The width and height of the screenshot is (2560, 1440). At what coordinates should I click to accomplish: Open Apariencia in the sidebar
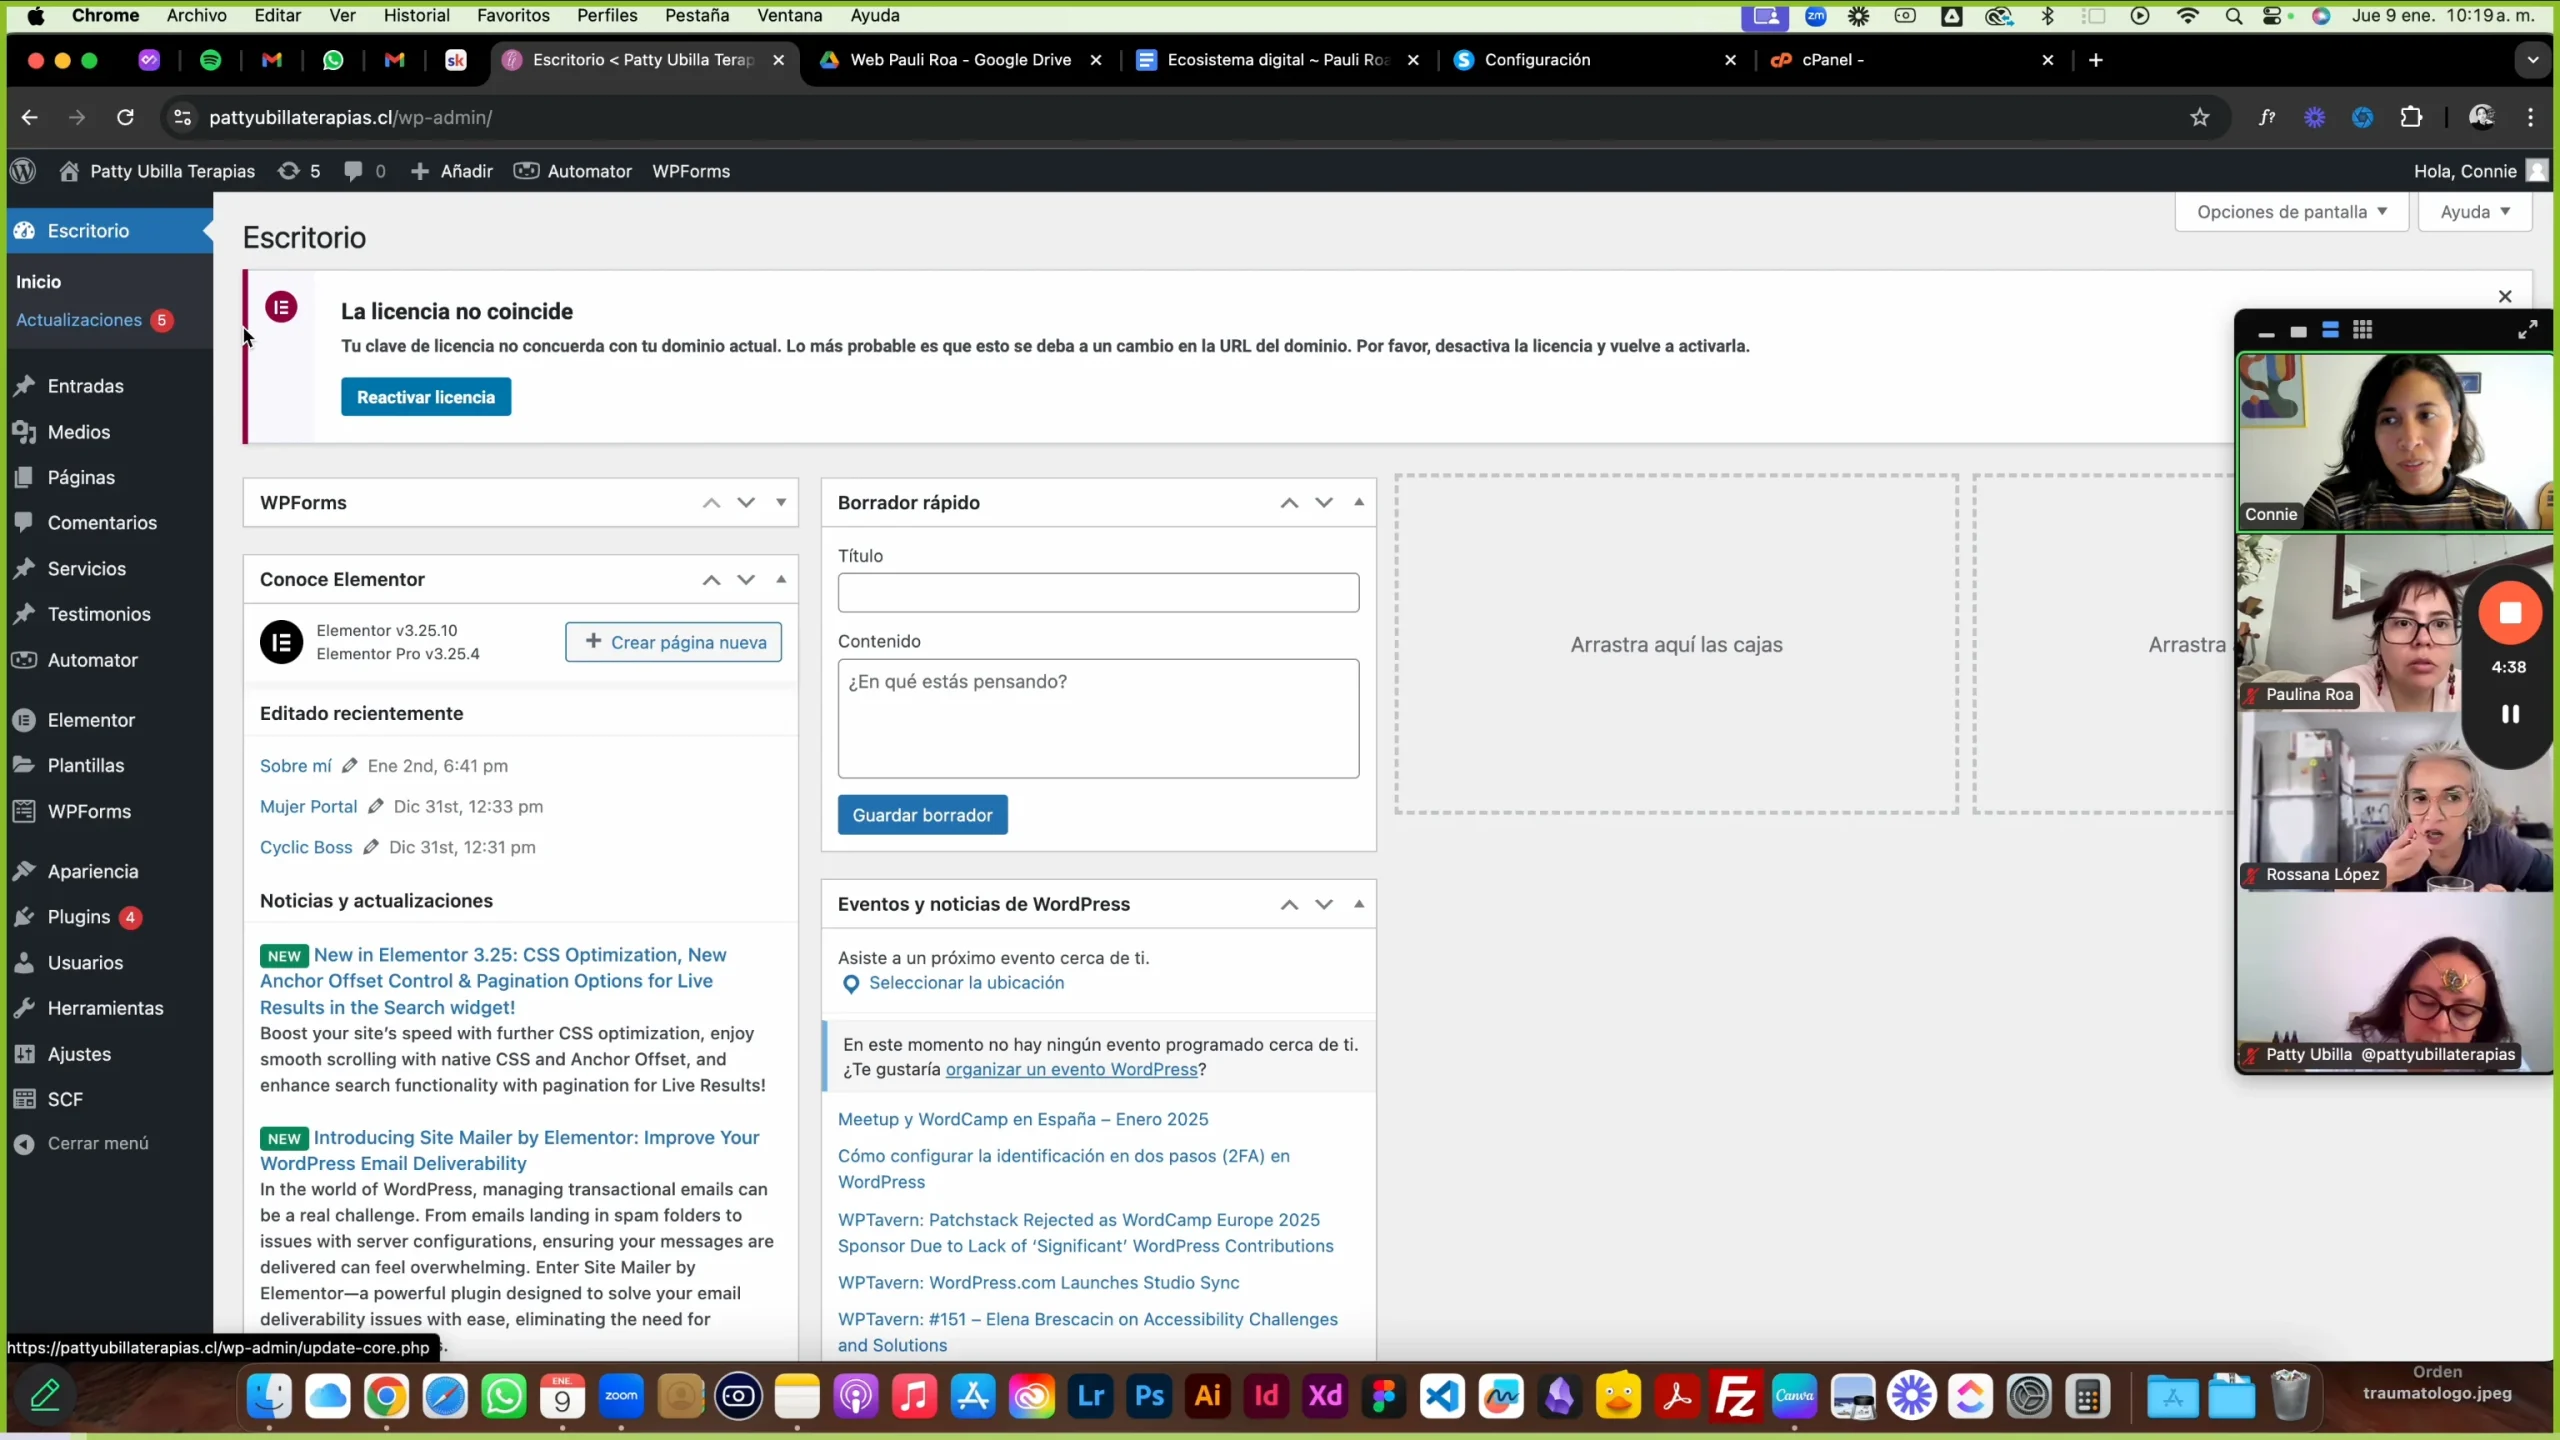pyautogui.click(x=93, y=871)
